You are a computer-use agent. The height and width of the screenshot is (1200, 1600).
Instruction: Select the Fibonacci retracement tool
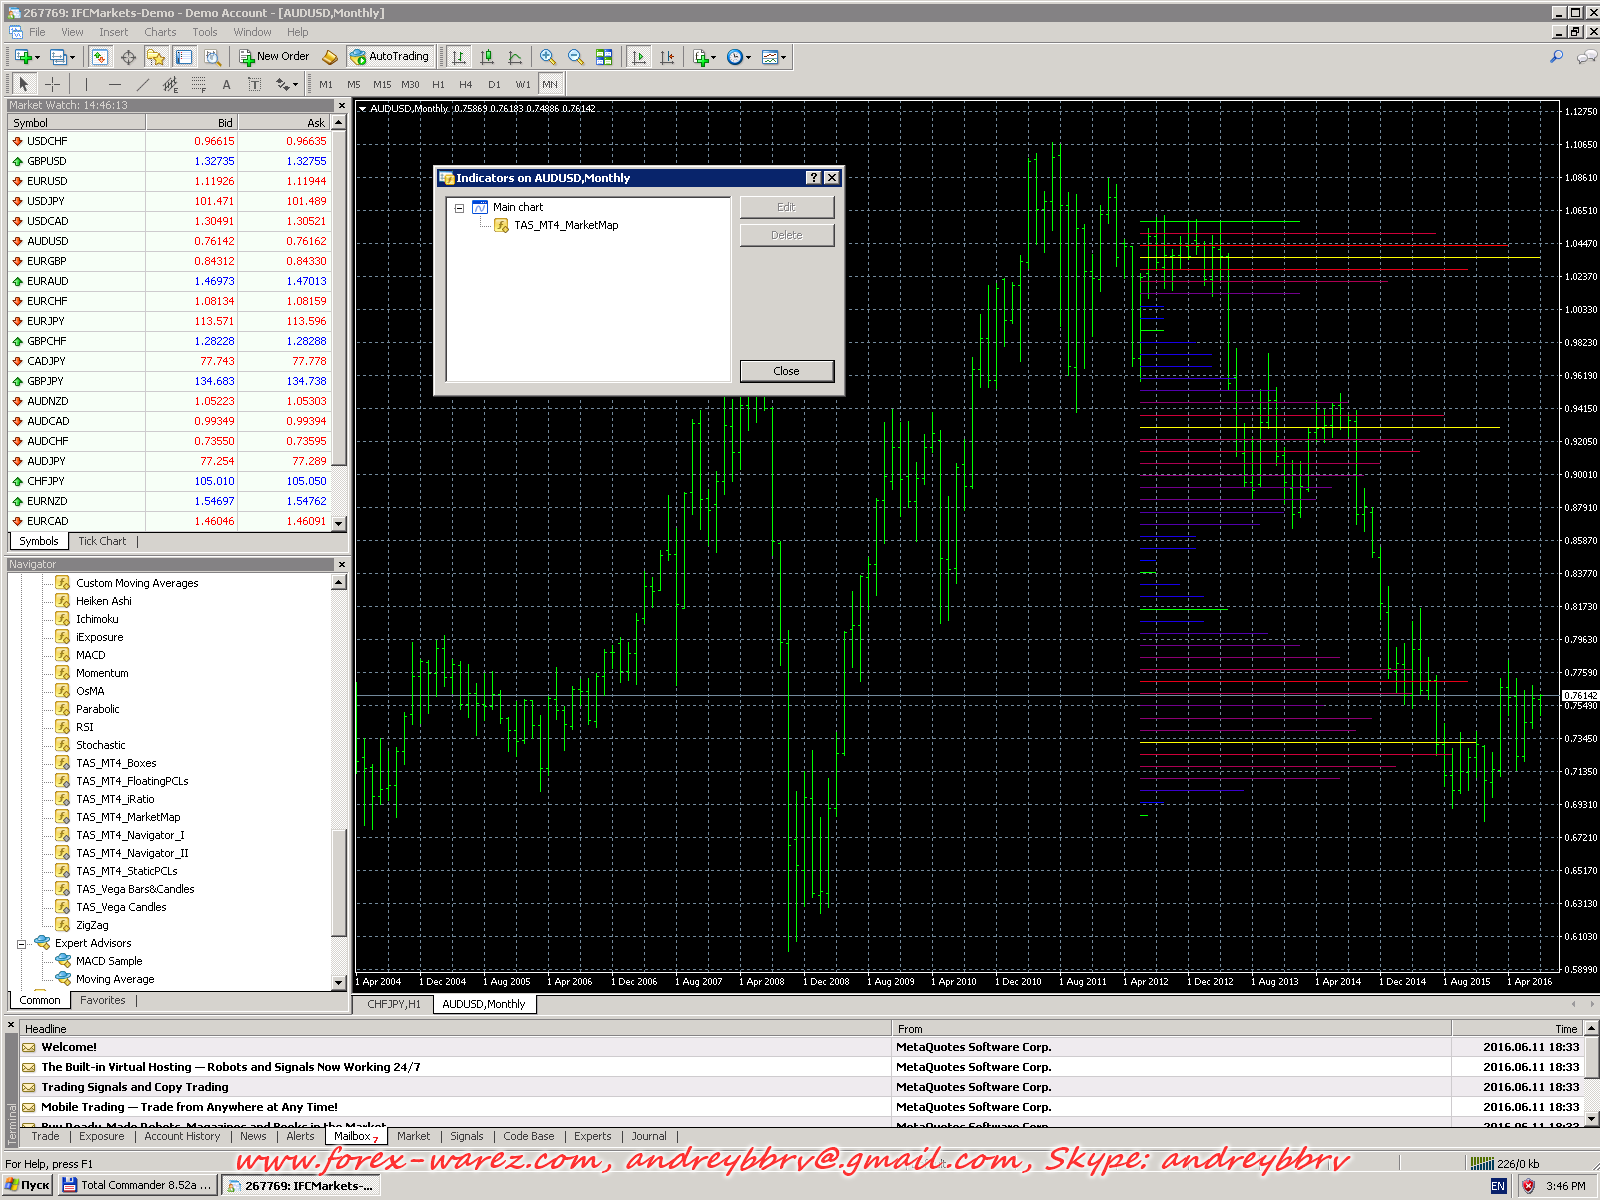pyautogui.click(x=199, y=85)
